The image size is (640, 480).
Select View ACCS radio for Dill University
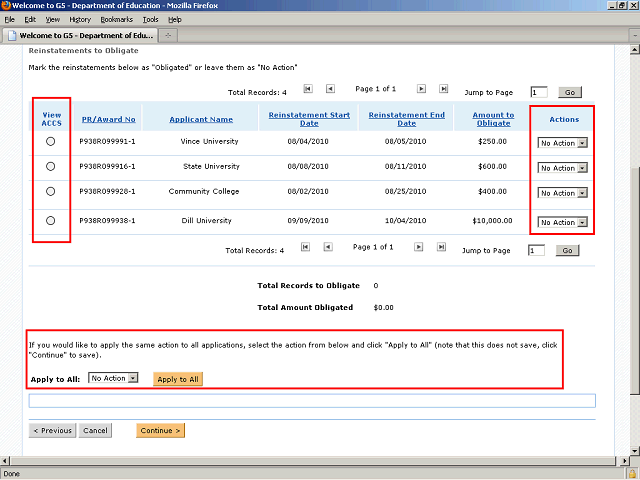51,220
